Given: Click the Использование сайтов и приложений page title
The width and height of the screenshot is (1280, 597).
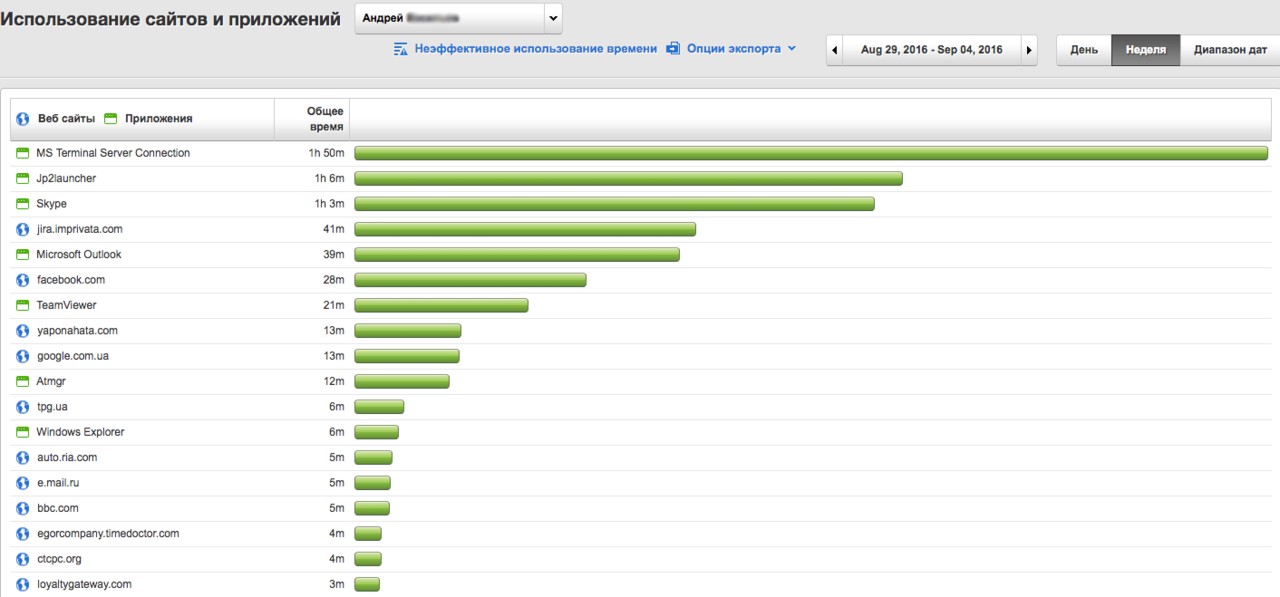Looking at the screenshot, I should click(171, 19).
